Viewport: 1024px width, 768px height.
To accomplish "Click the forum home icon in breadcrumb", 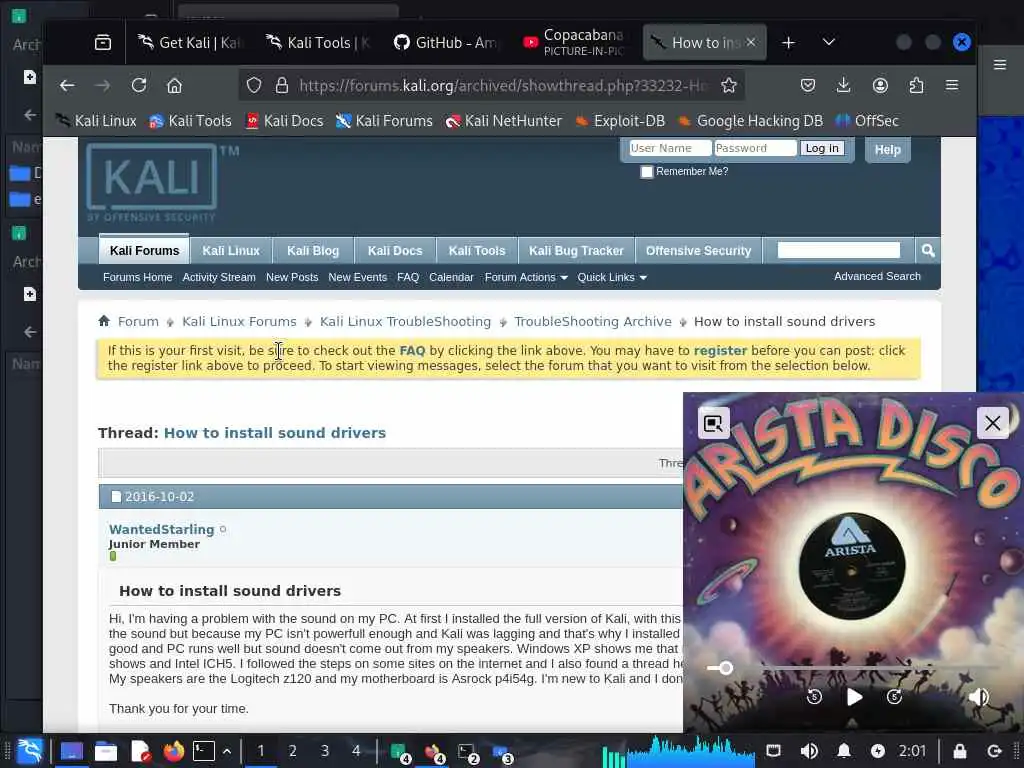I will (104, 321).
